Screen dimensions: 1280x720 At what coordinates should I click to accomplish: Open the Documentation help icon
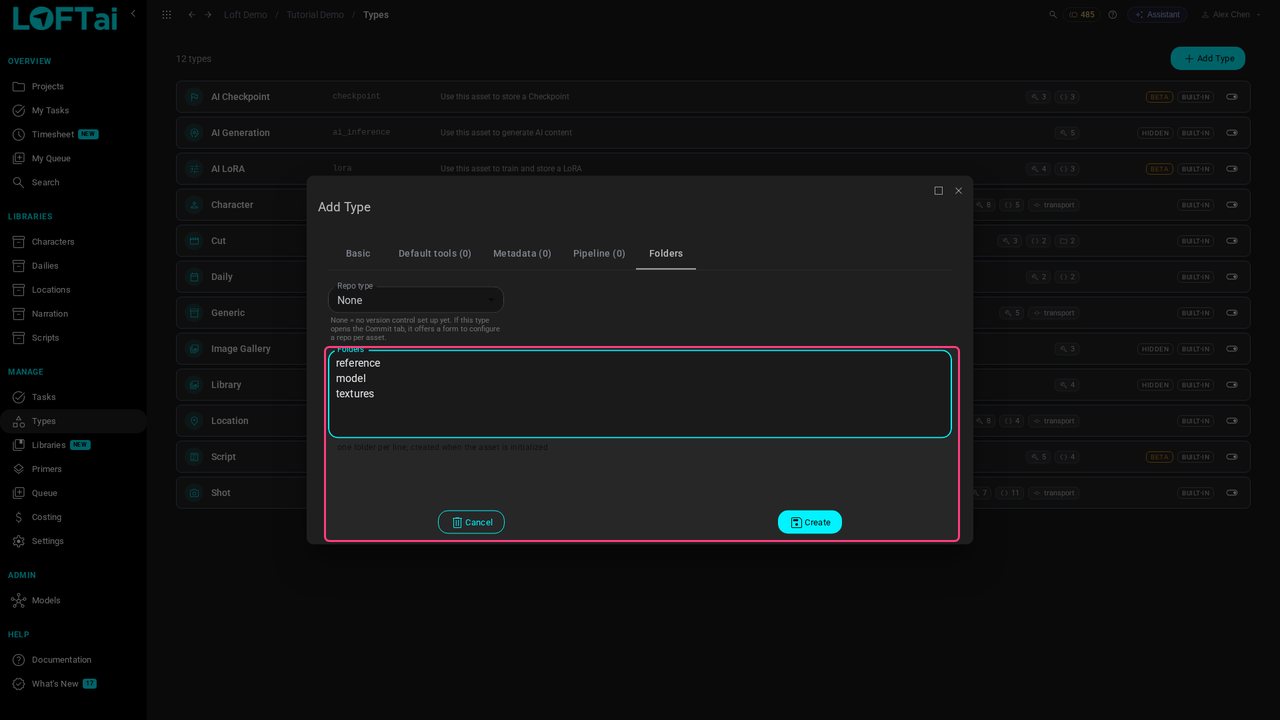[x=18, y=660]
